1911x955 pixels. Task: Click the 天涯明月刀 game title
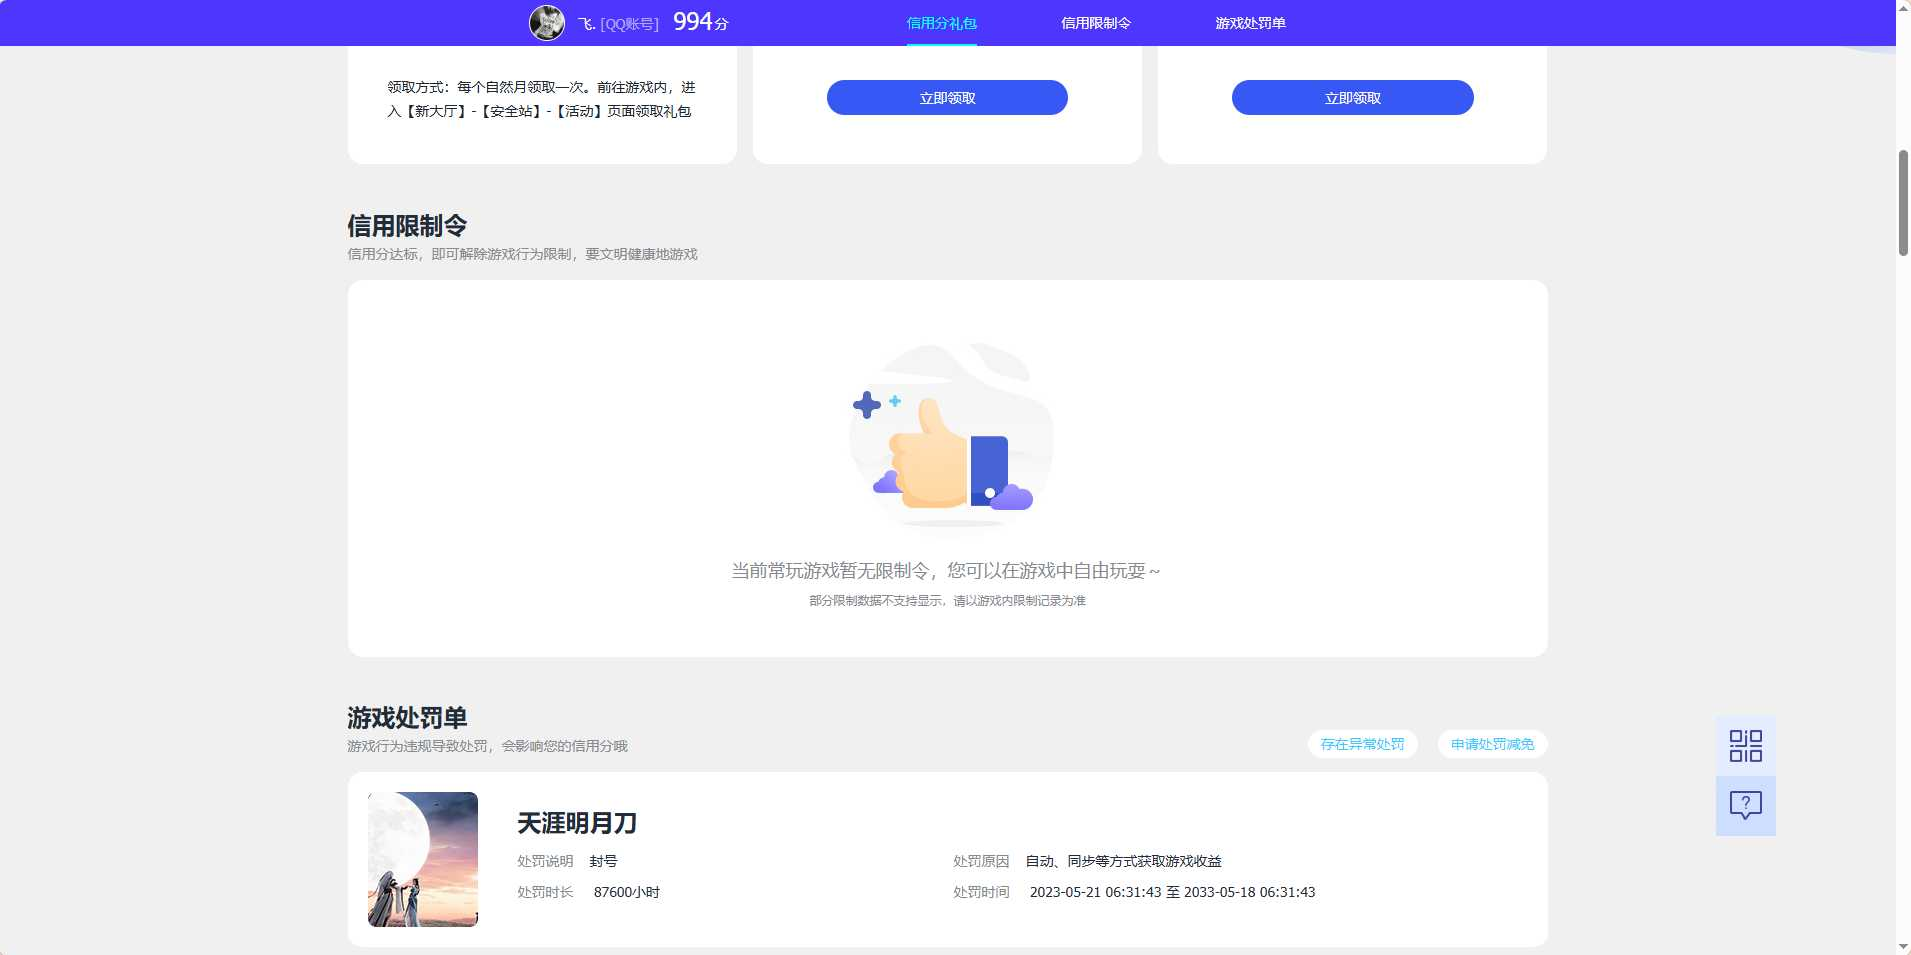(x=577, y=823)
